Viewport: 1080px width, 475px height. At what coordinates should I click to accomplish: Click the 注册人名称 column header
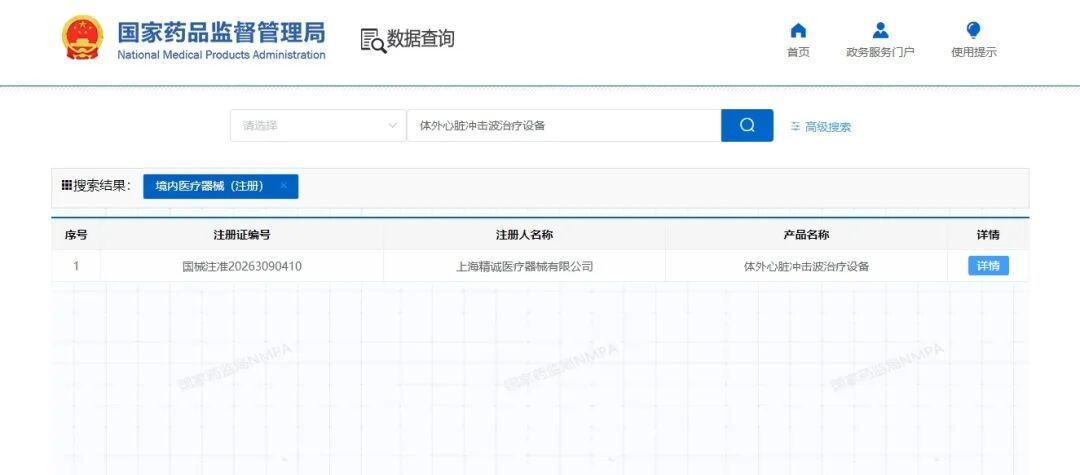coord(524,235)
